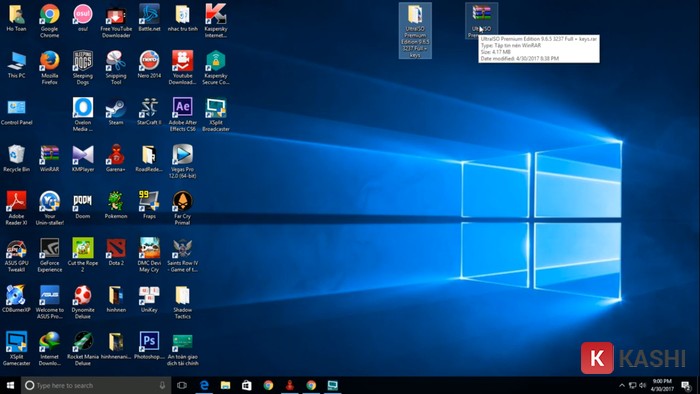Click the search box microphone icon
This screenshot has width=700, height=394.
tap(162, 385)
